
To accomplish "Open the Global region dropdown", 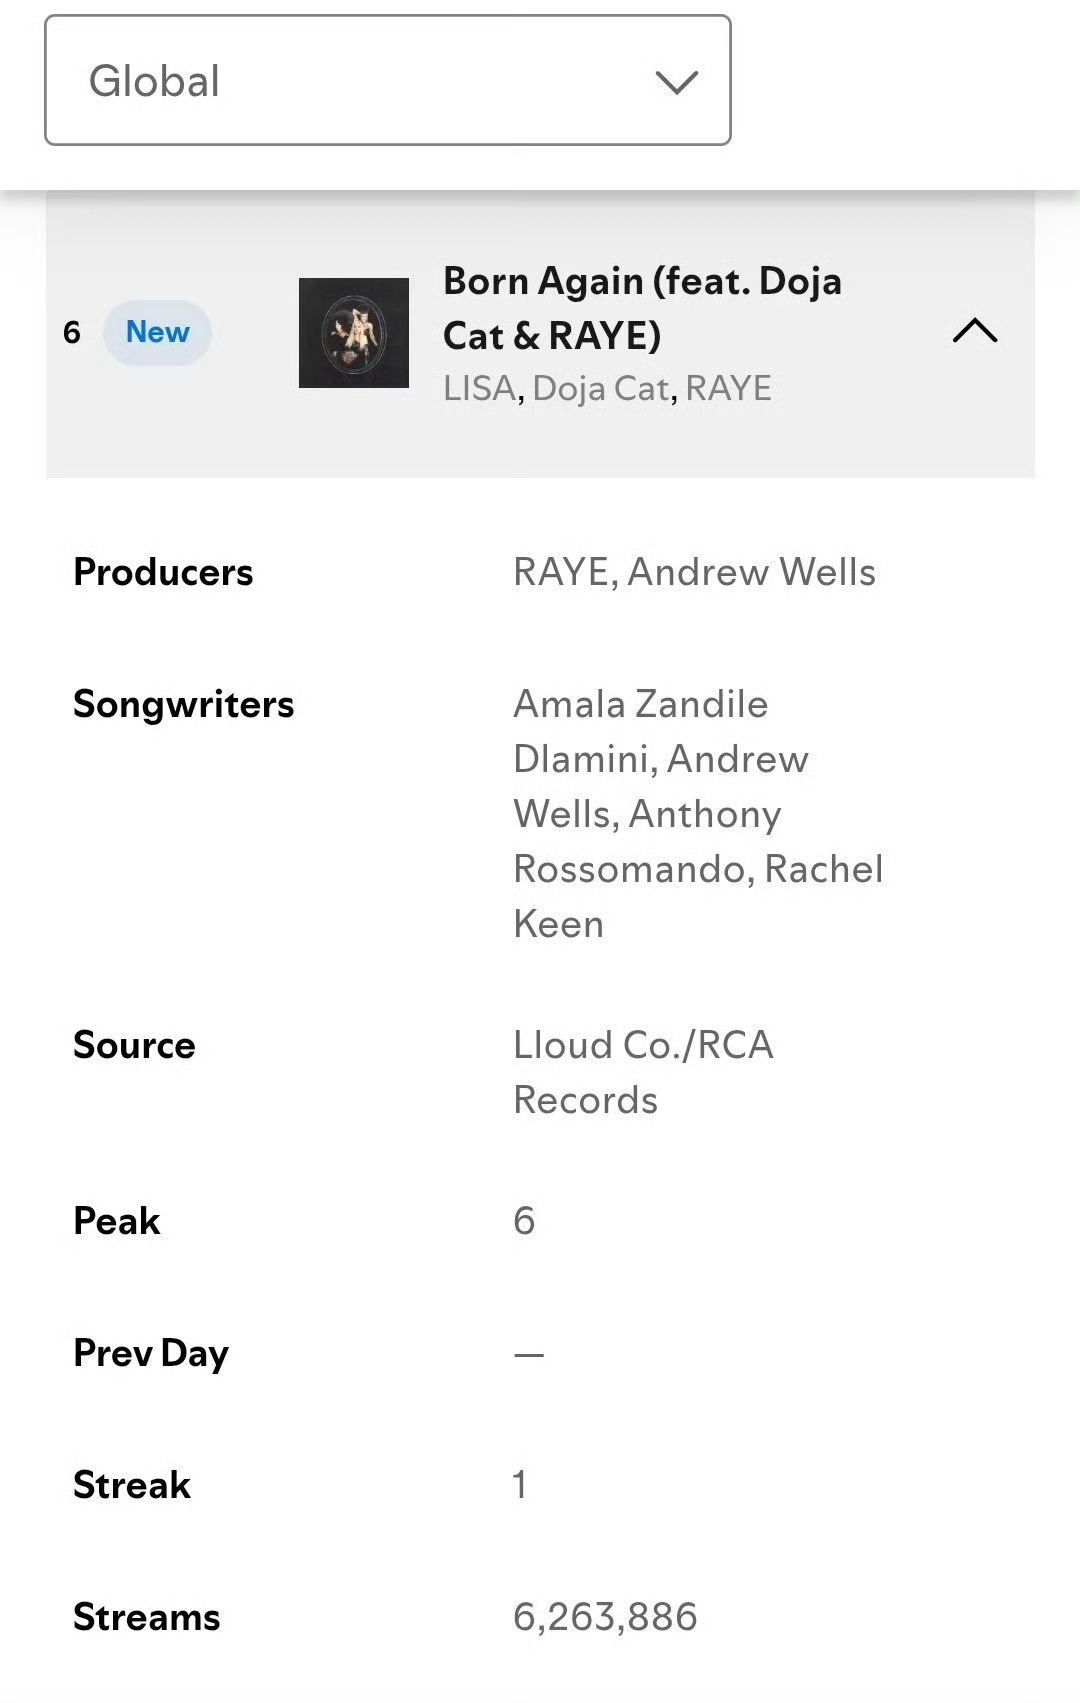I will (388, 80).
